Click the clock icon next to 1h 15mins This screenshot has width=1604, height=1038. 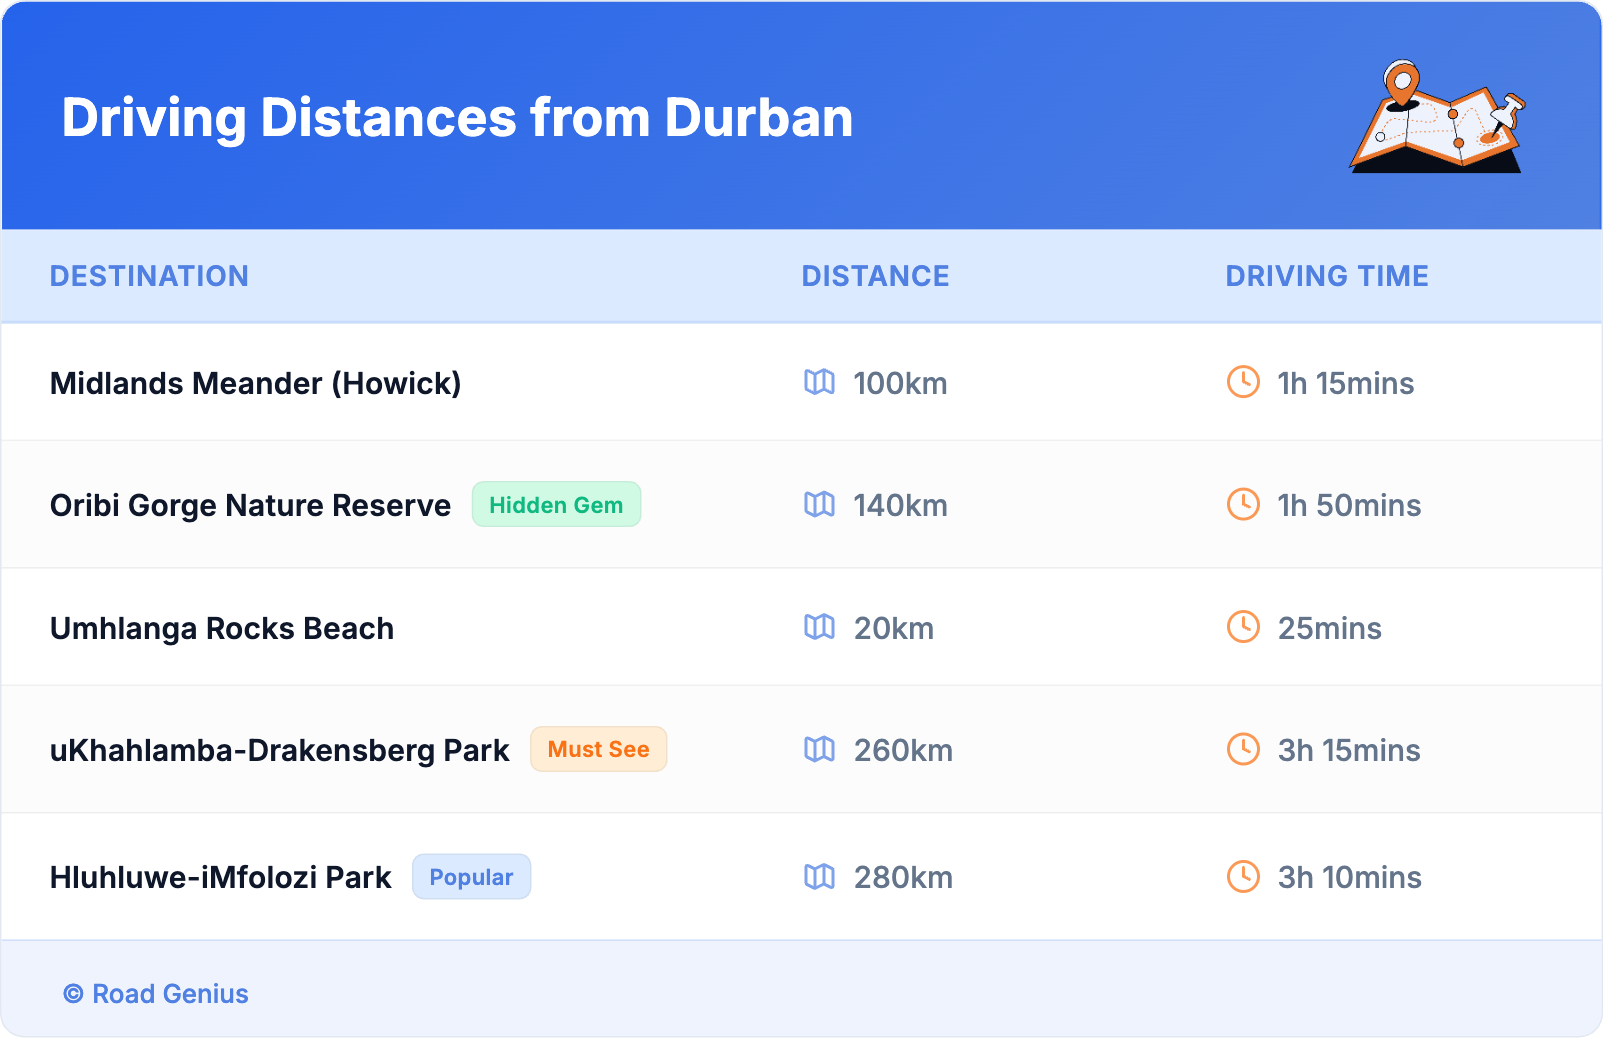pos(1243,382)
